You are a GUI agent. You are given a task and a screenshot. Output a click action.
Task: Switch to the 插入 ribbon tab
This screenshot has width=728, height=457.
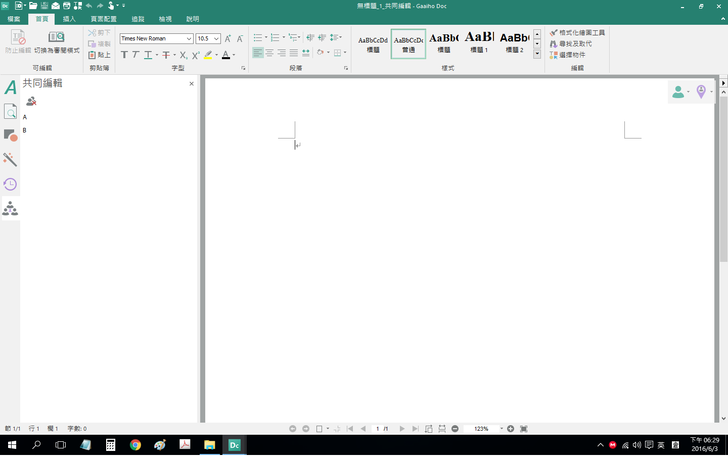click(69, 19)
